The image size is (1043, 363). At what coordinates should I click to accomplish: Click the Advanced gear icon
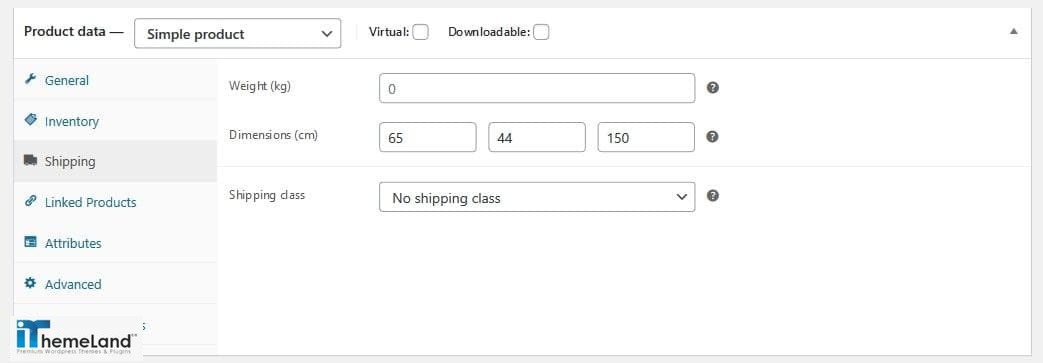click(x=30, y=283)
